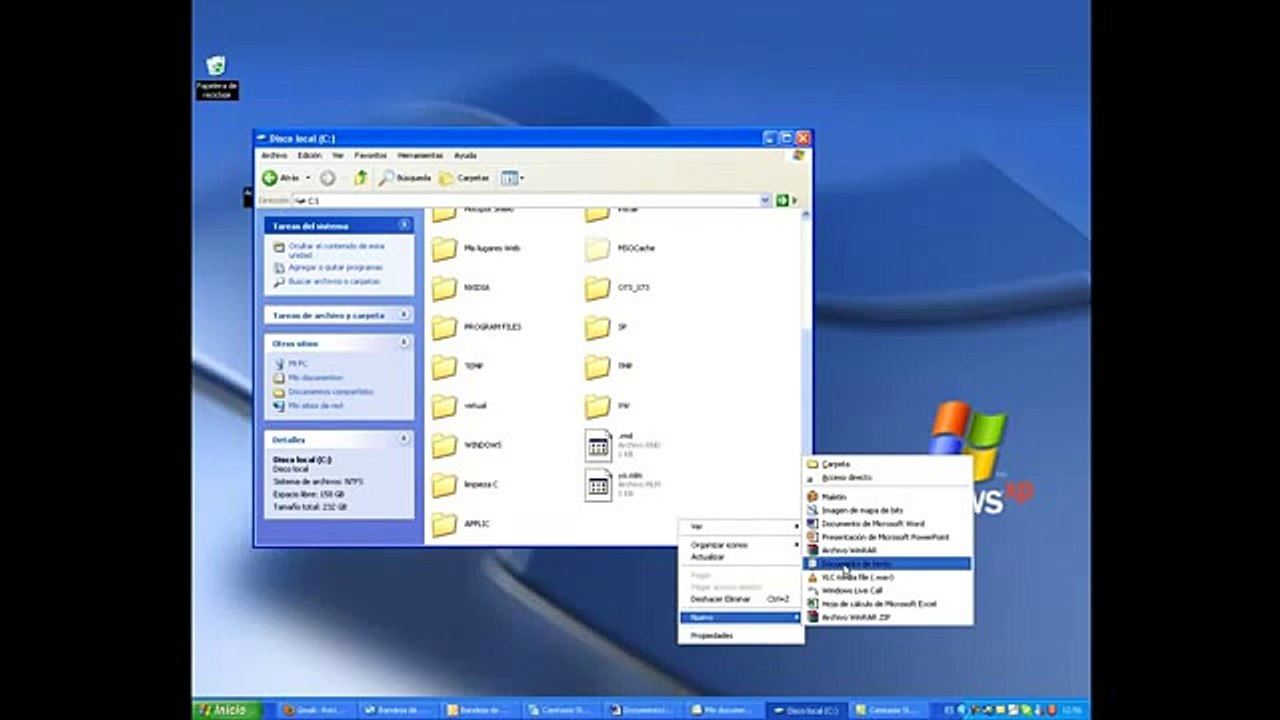Choose Propiedades in the context menu
1280x720 pixels.
pos(741,636)
